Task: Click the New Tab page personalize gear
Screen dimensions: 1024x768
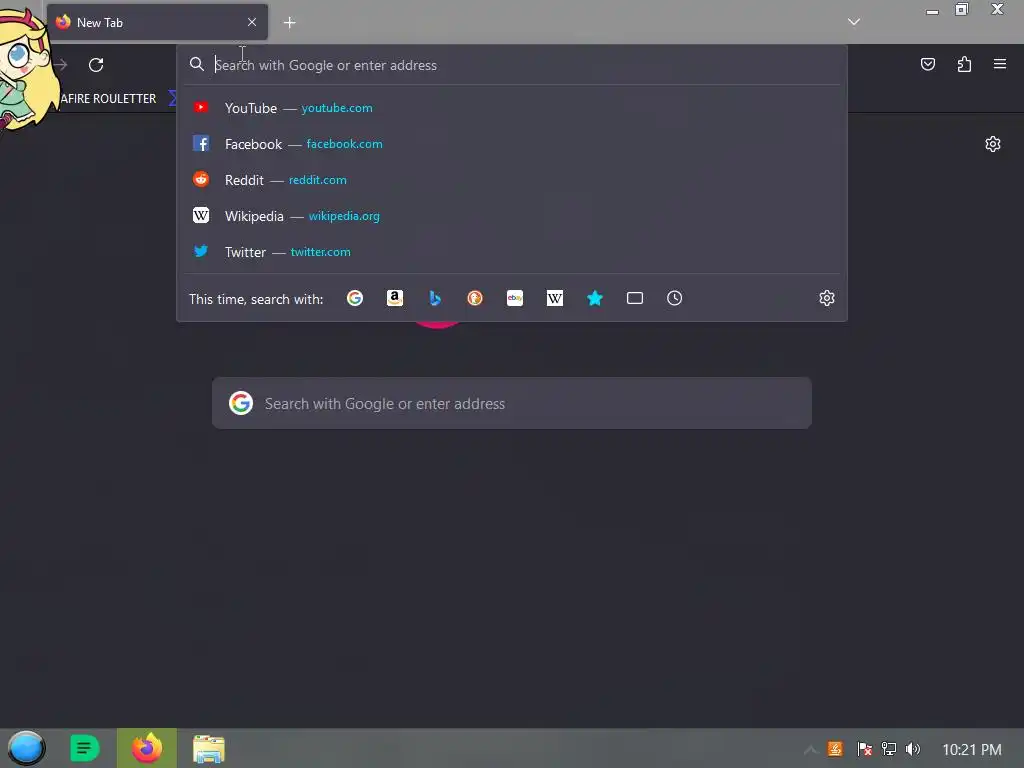Action: click(993, 144)
